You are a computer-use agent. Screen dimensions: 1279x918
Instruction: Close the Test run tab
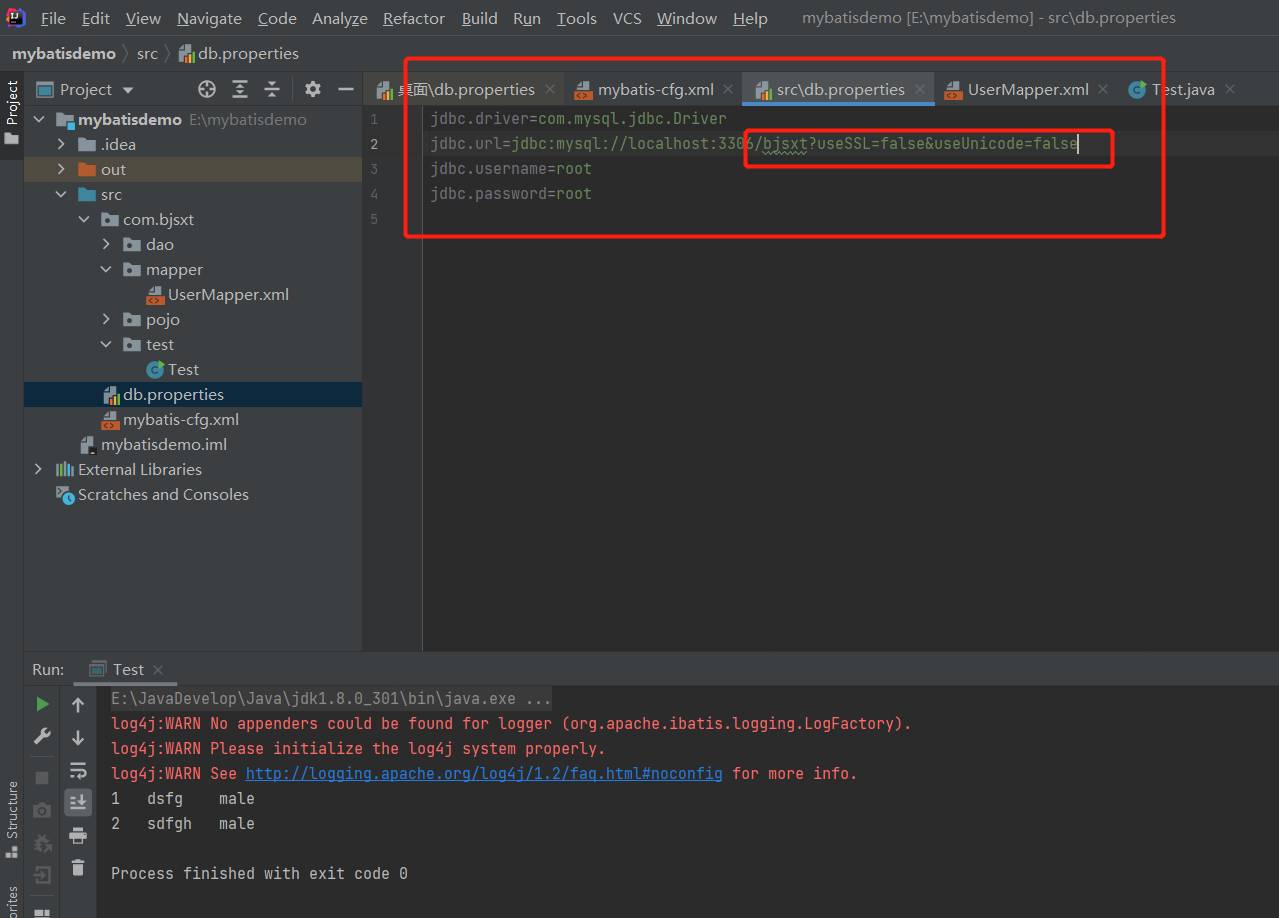158,669
